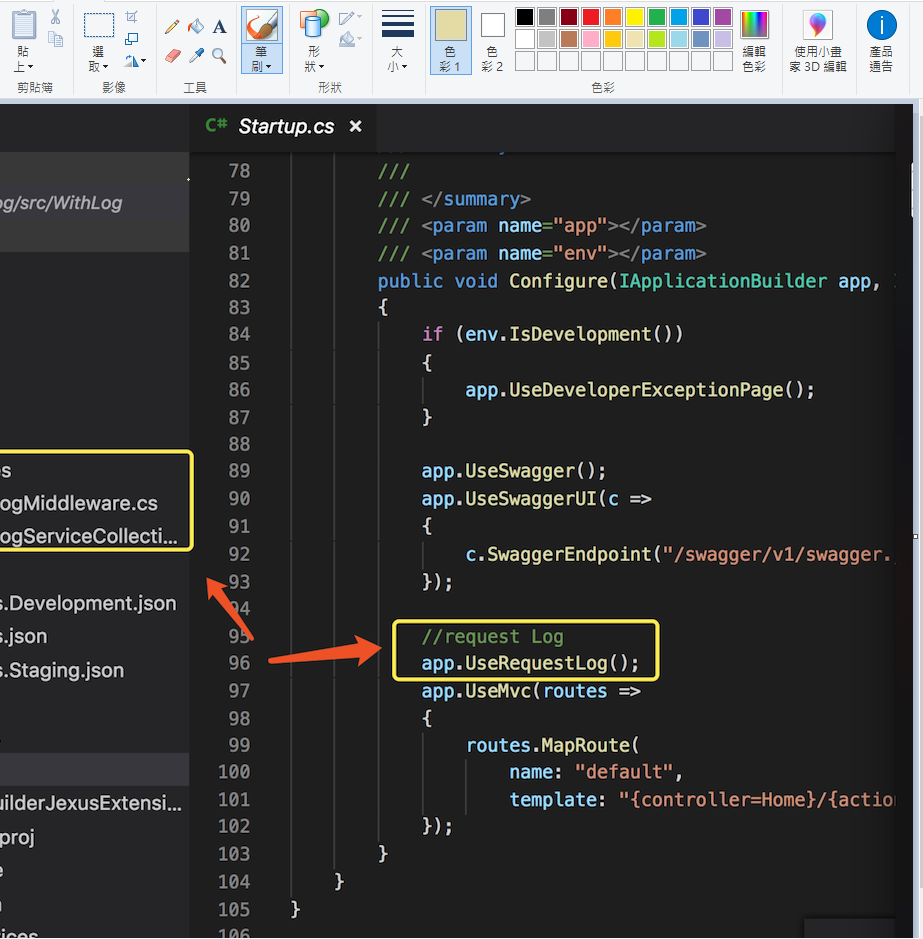Set Color 1 as the active color
Screen dimensions: 923x939
(450, 41)
